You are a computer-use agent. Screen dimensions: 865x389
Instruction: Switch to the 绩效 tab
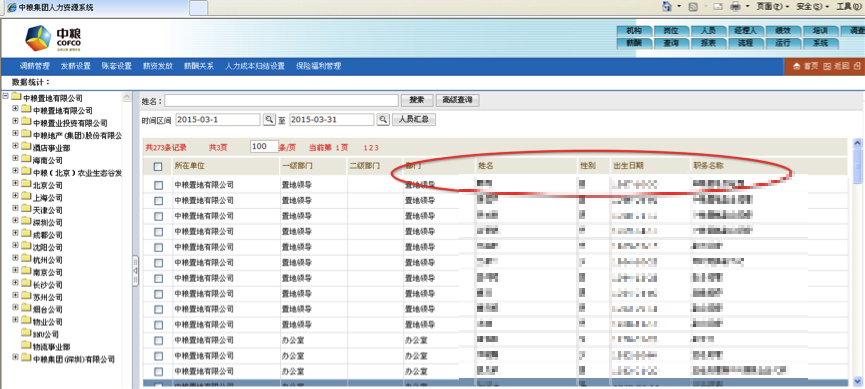(782, 31)
